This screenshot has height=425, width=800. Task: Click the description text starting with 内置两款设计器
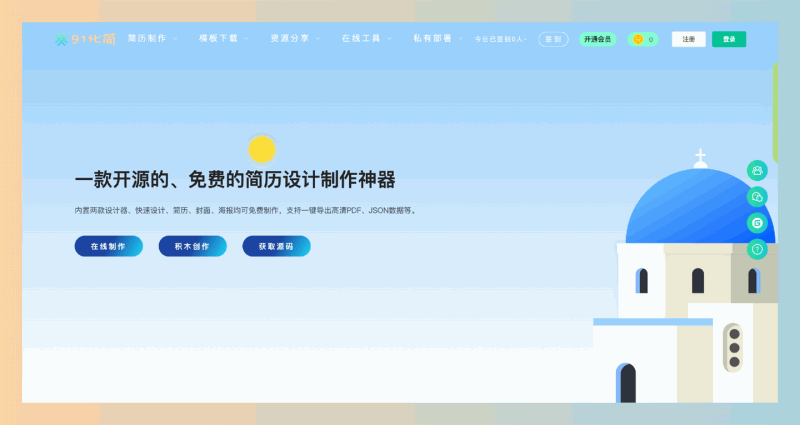[x=245, y=210]
